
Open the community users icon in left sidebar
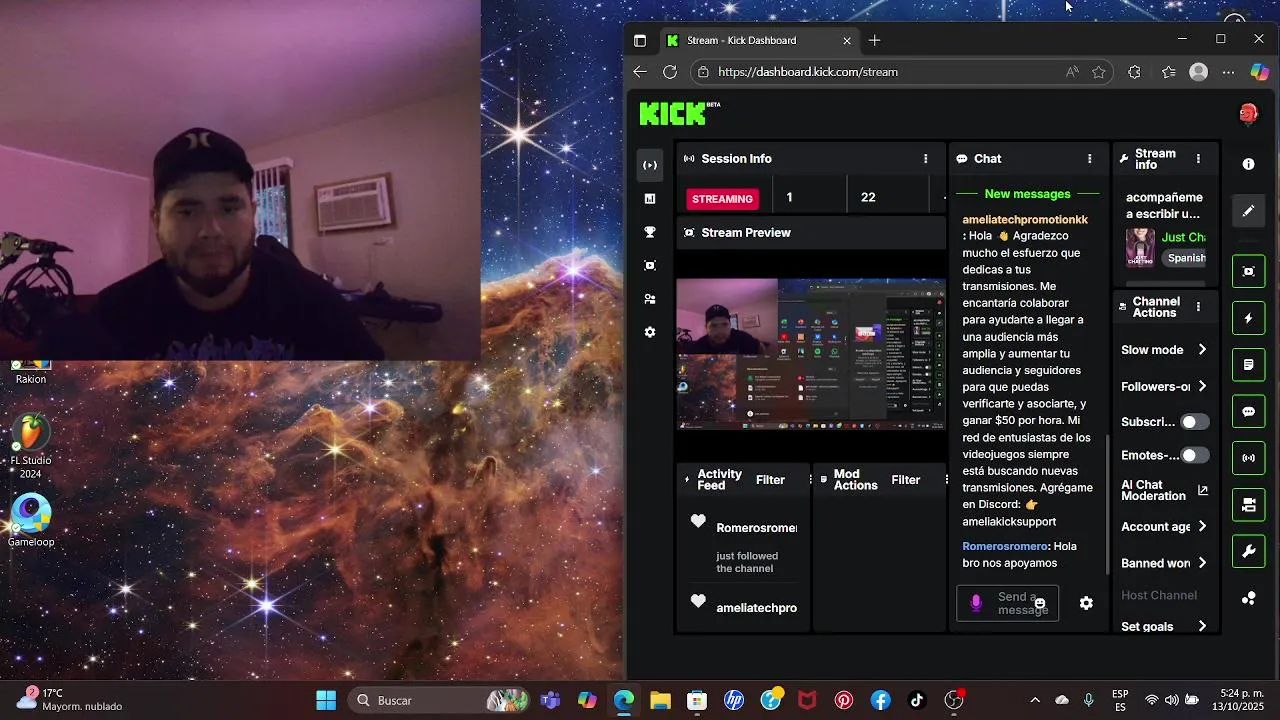pos(650,299)
